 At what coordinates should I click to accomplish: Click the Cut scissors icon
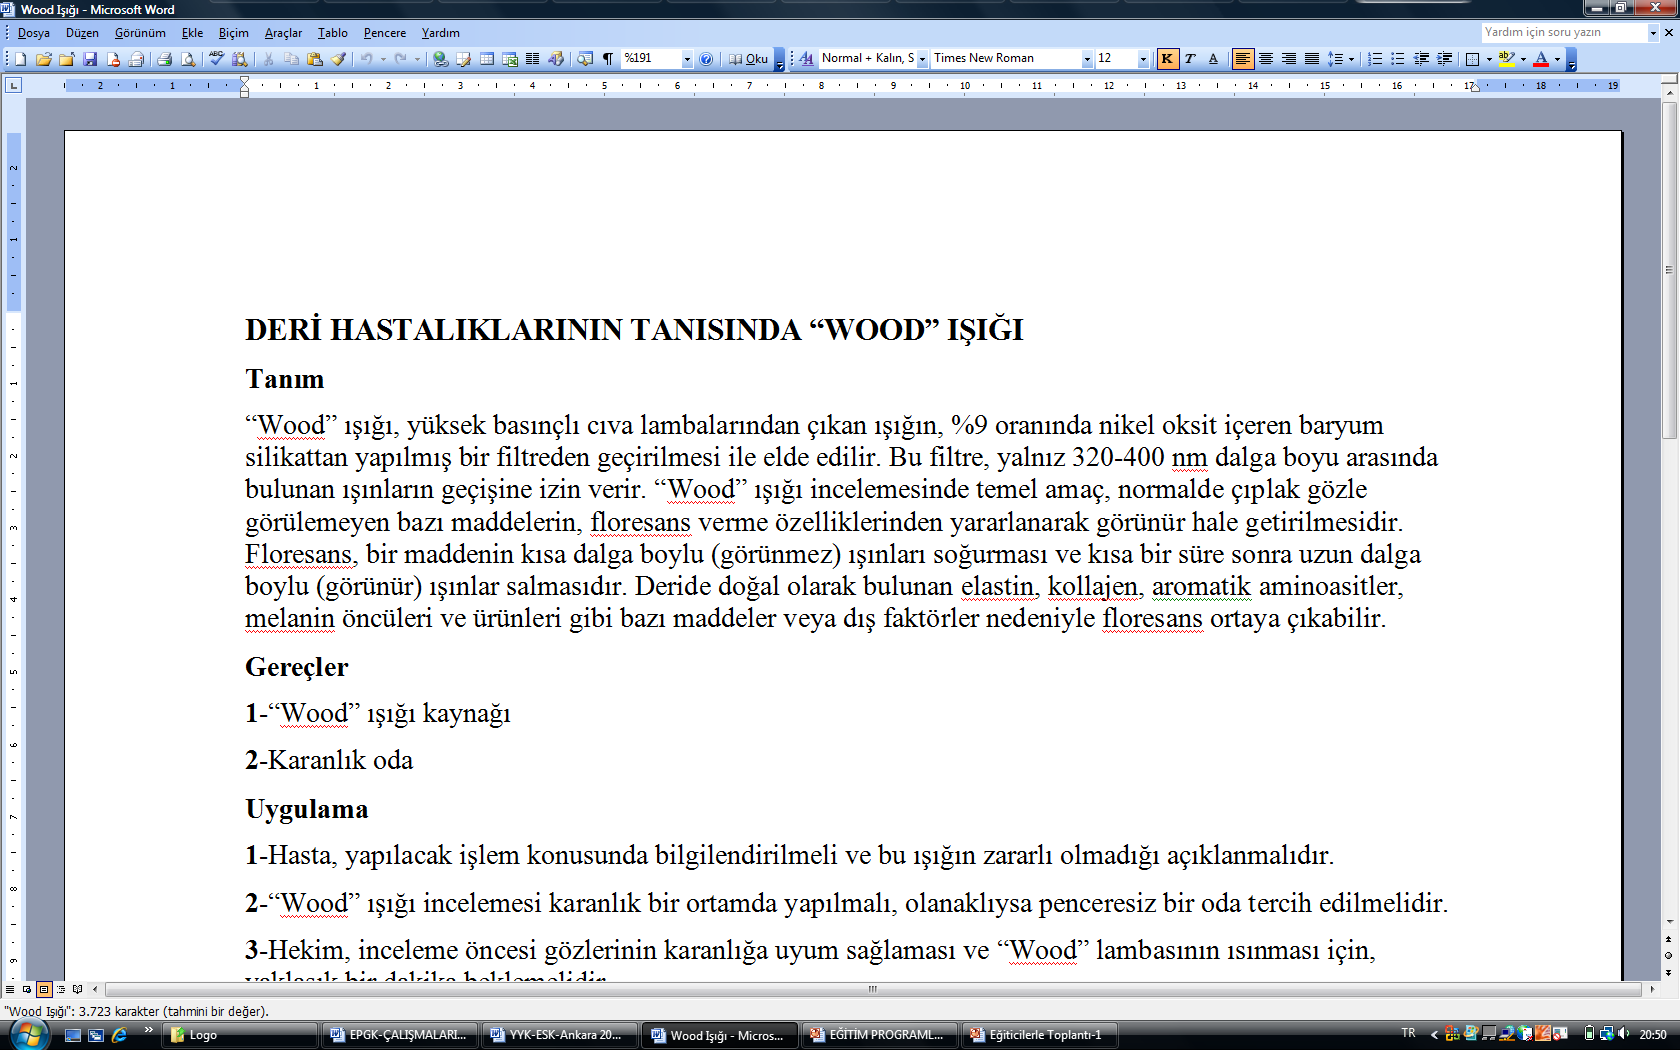pos(268,59)
